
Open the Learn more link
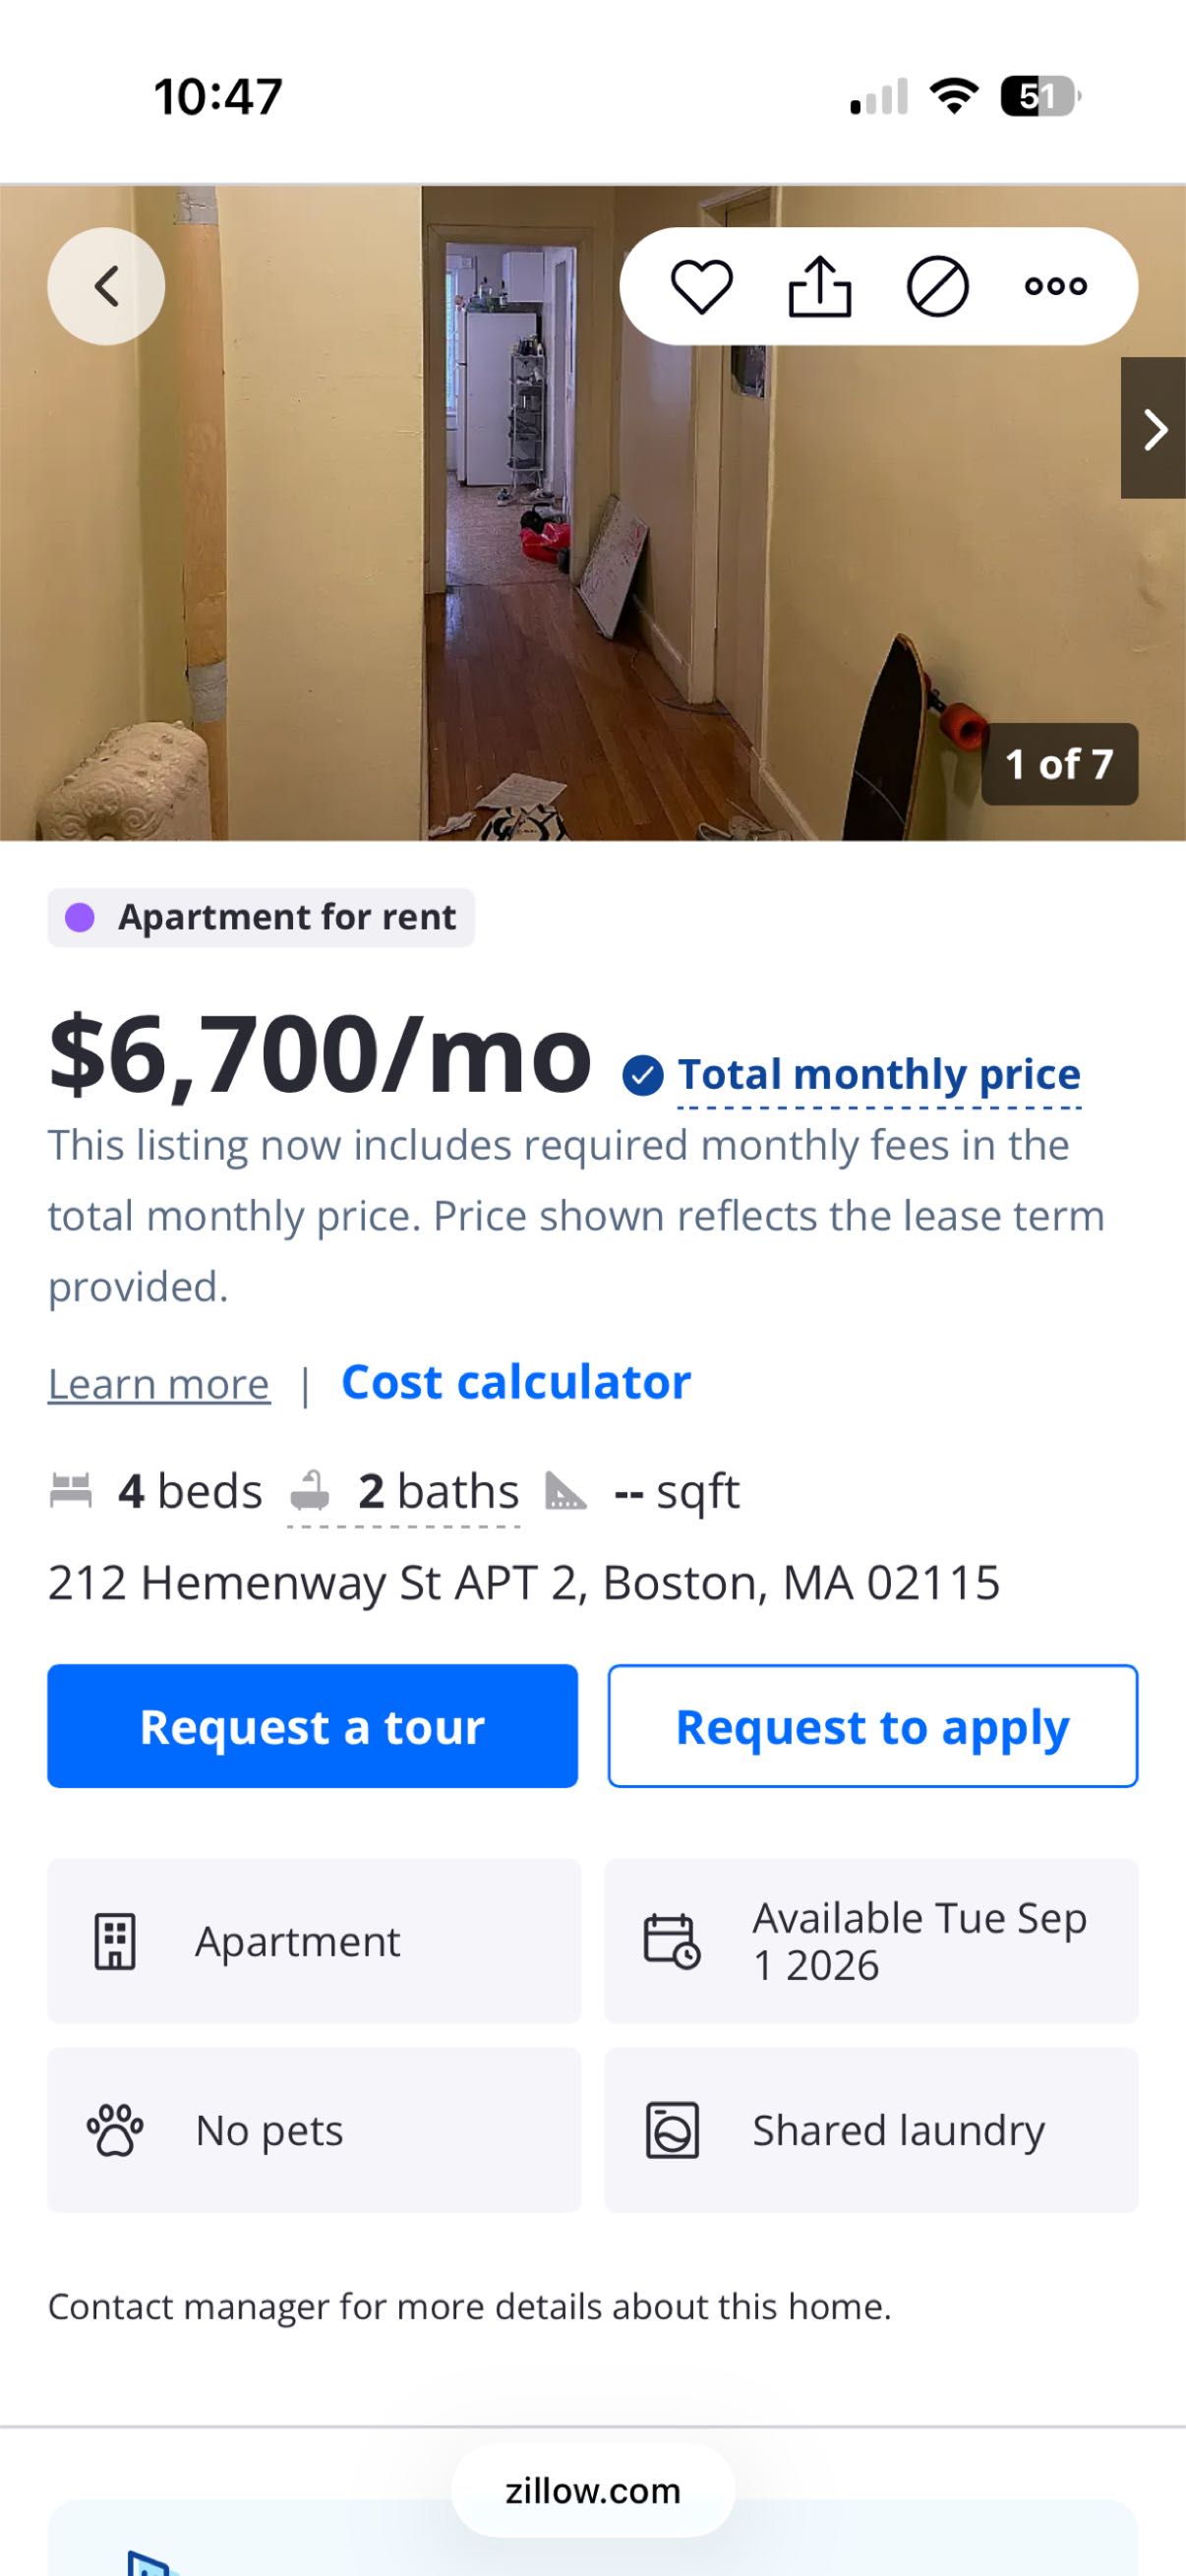pyautogui.click(x=159, y=1384)
